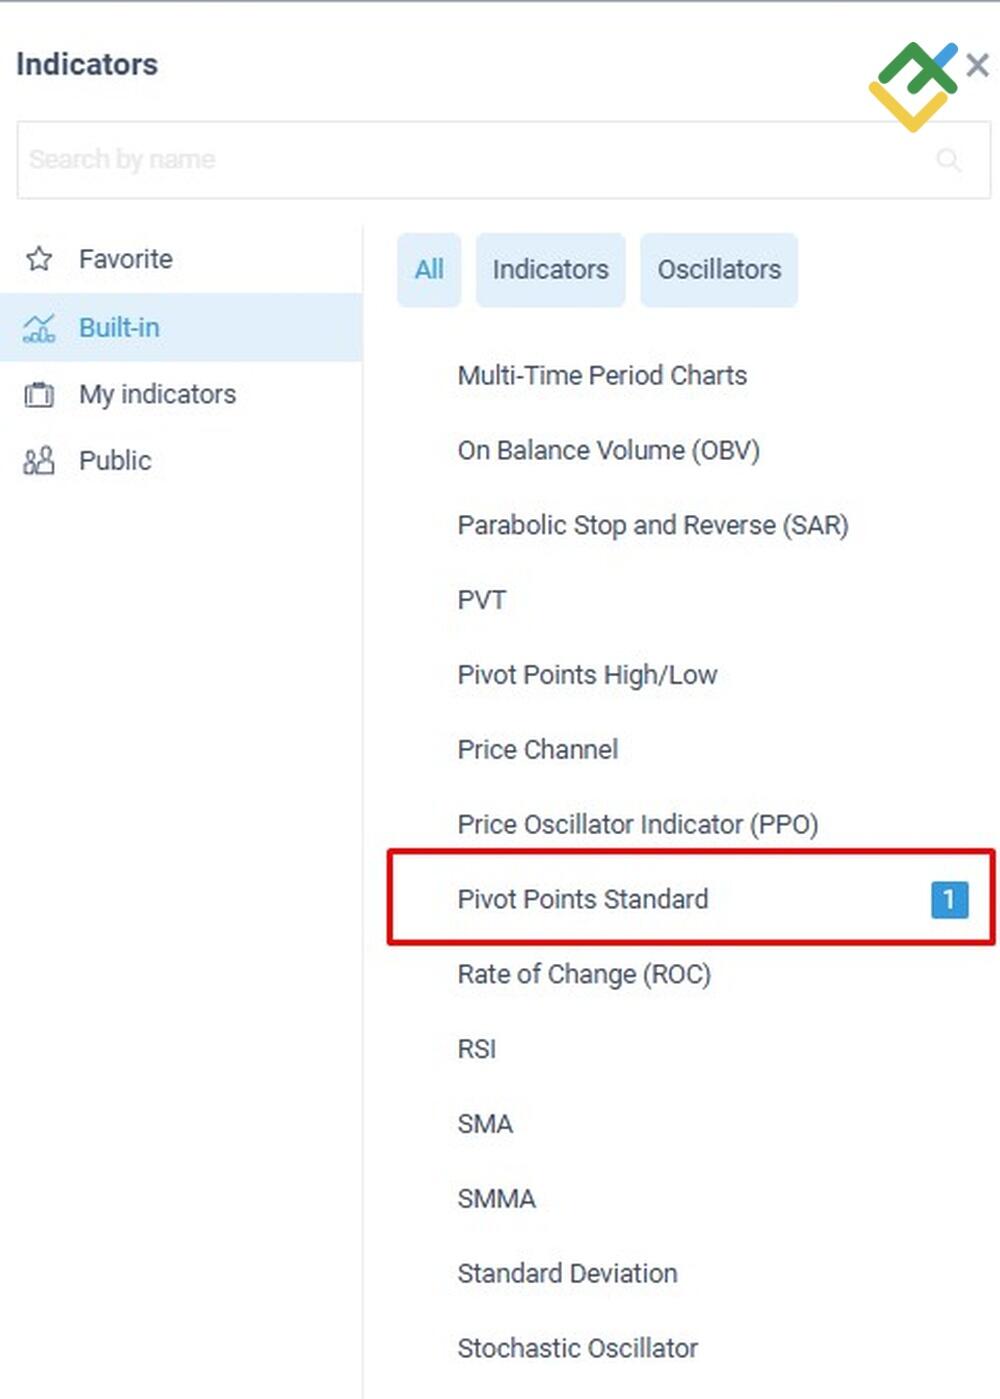Choose Price Oscillator Indicator (PPO)
Screen dimensions: 1000x1399
click(x=637, y=824)
